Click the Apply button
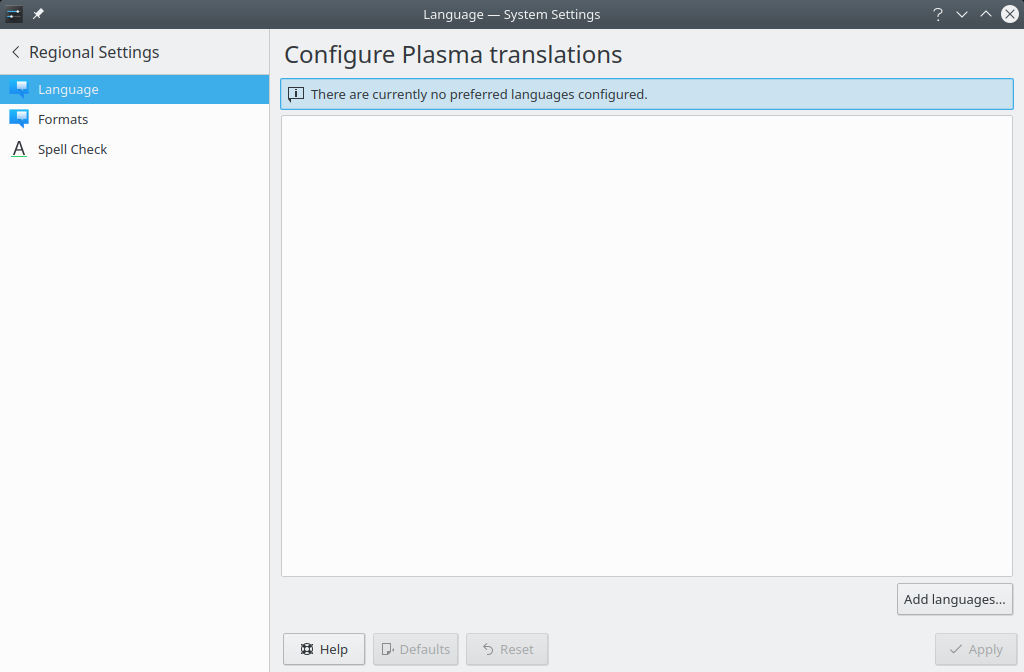The image size is (1024, 672). pos(976,649)
